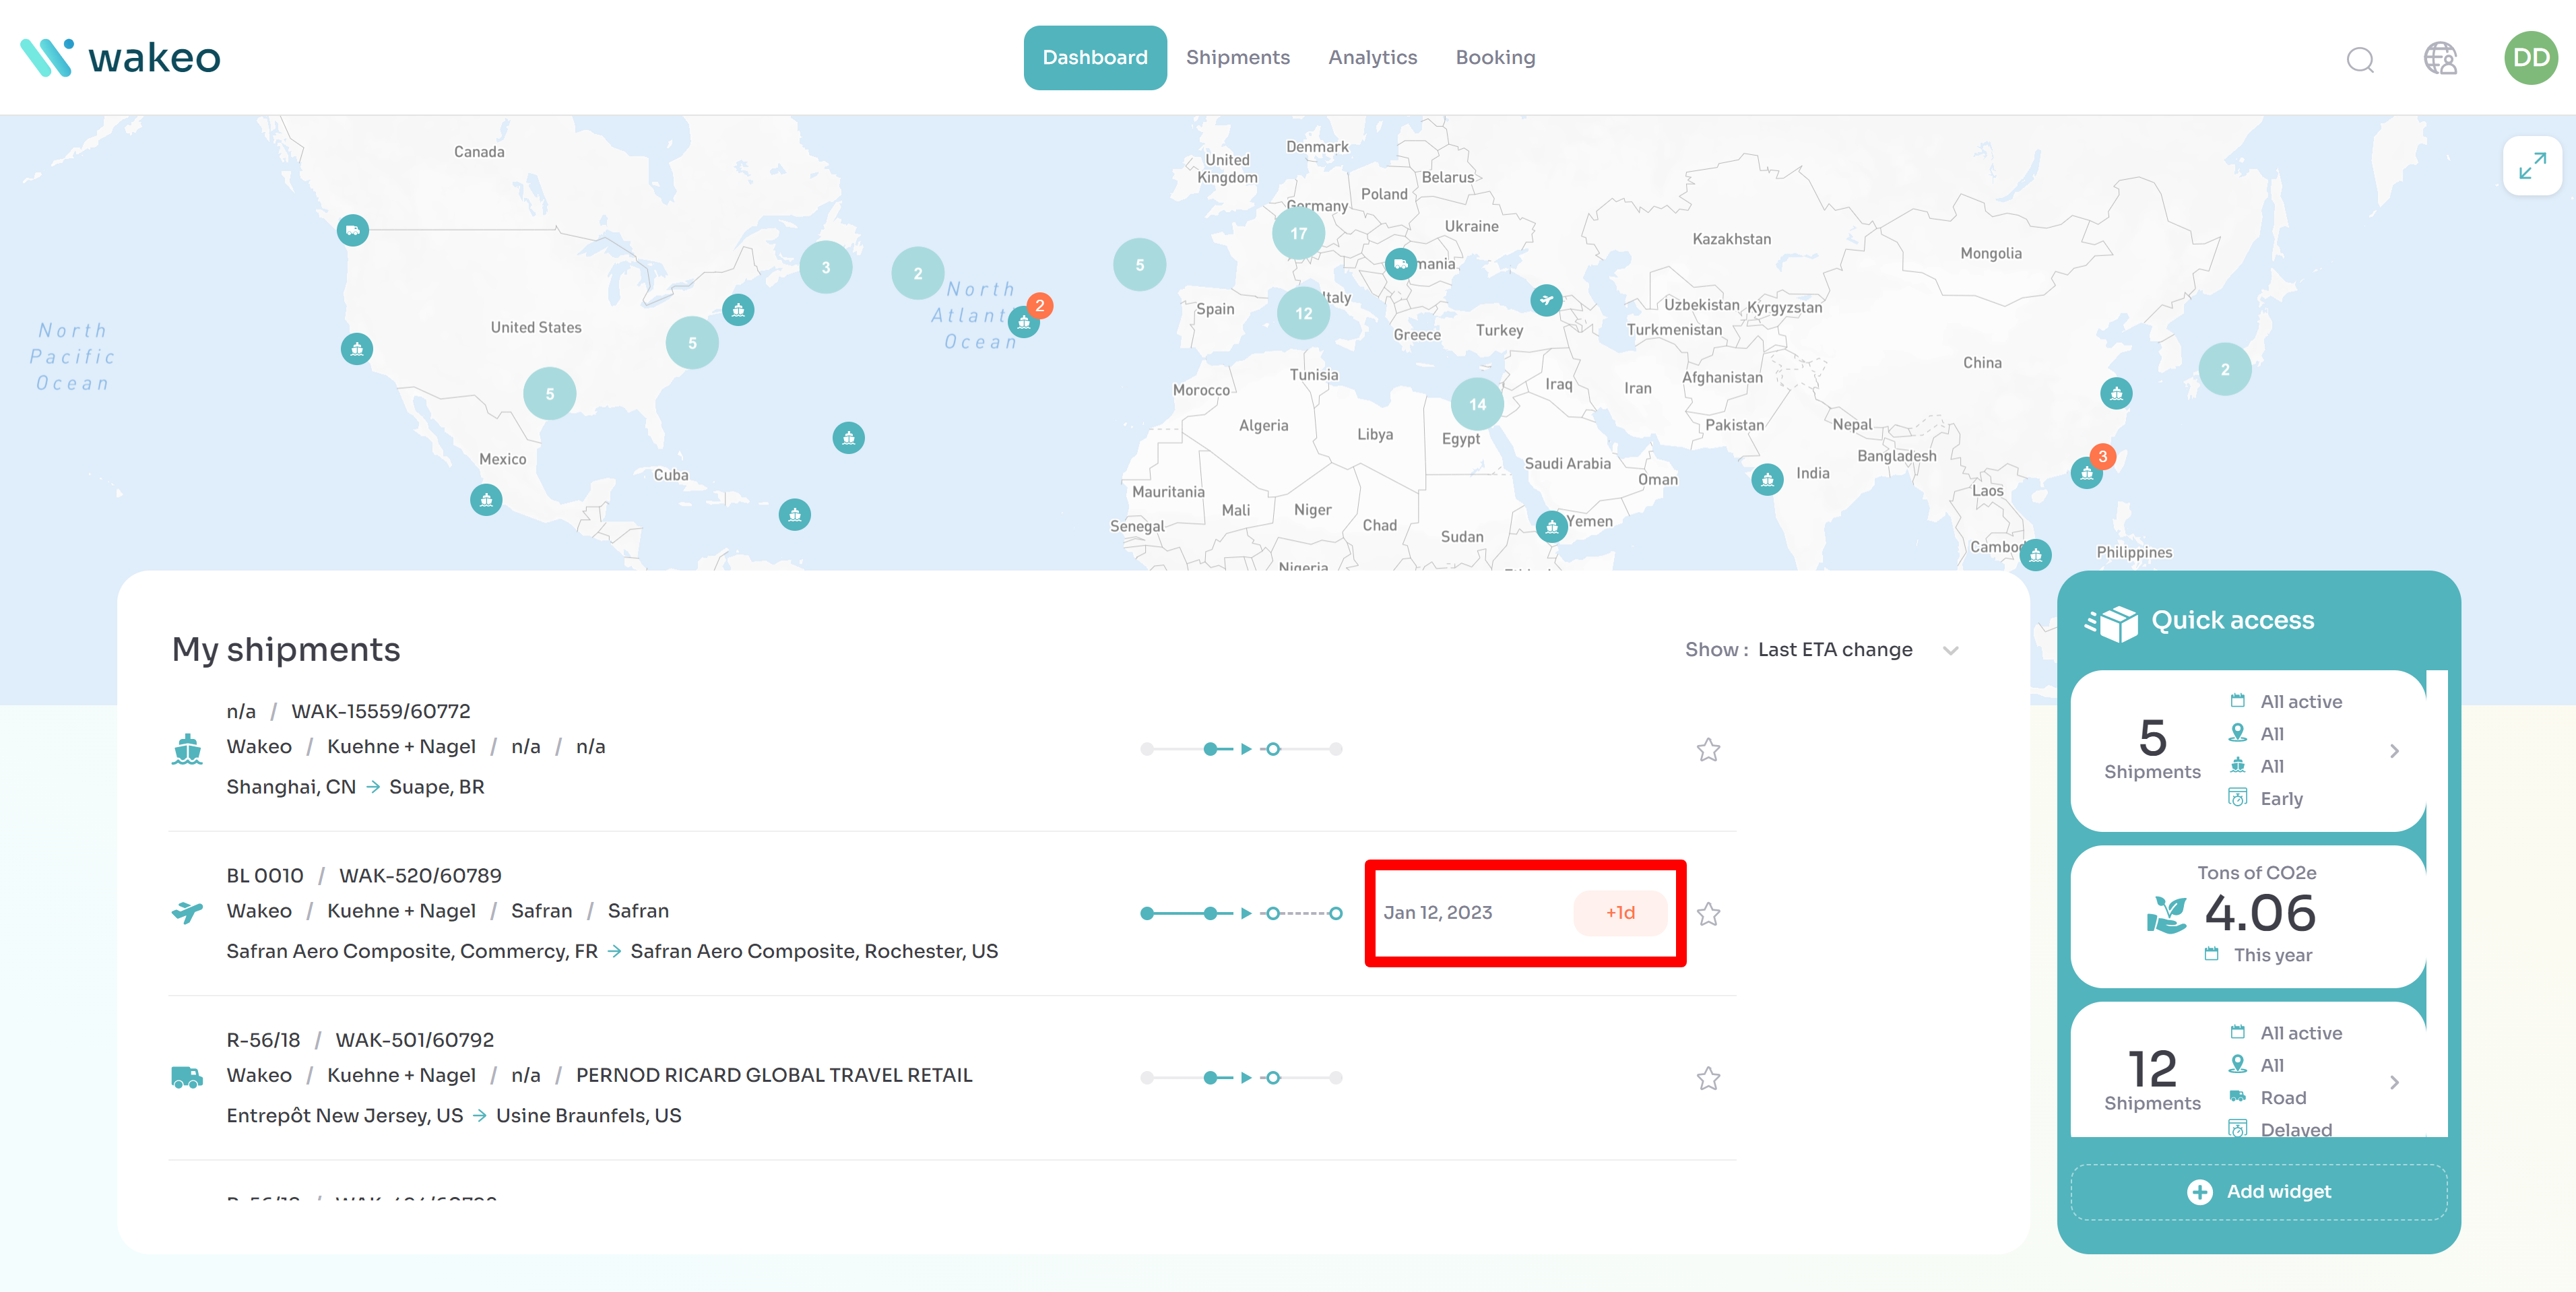This screenshot has height=1292, width=2576.
Task: Open the WAK-15559/60772 shipment row
Action: click(x=380, y=711)
